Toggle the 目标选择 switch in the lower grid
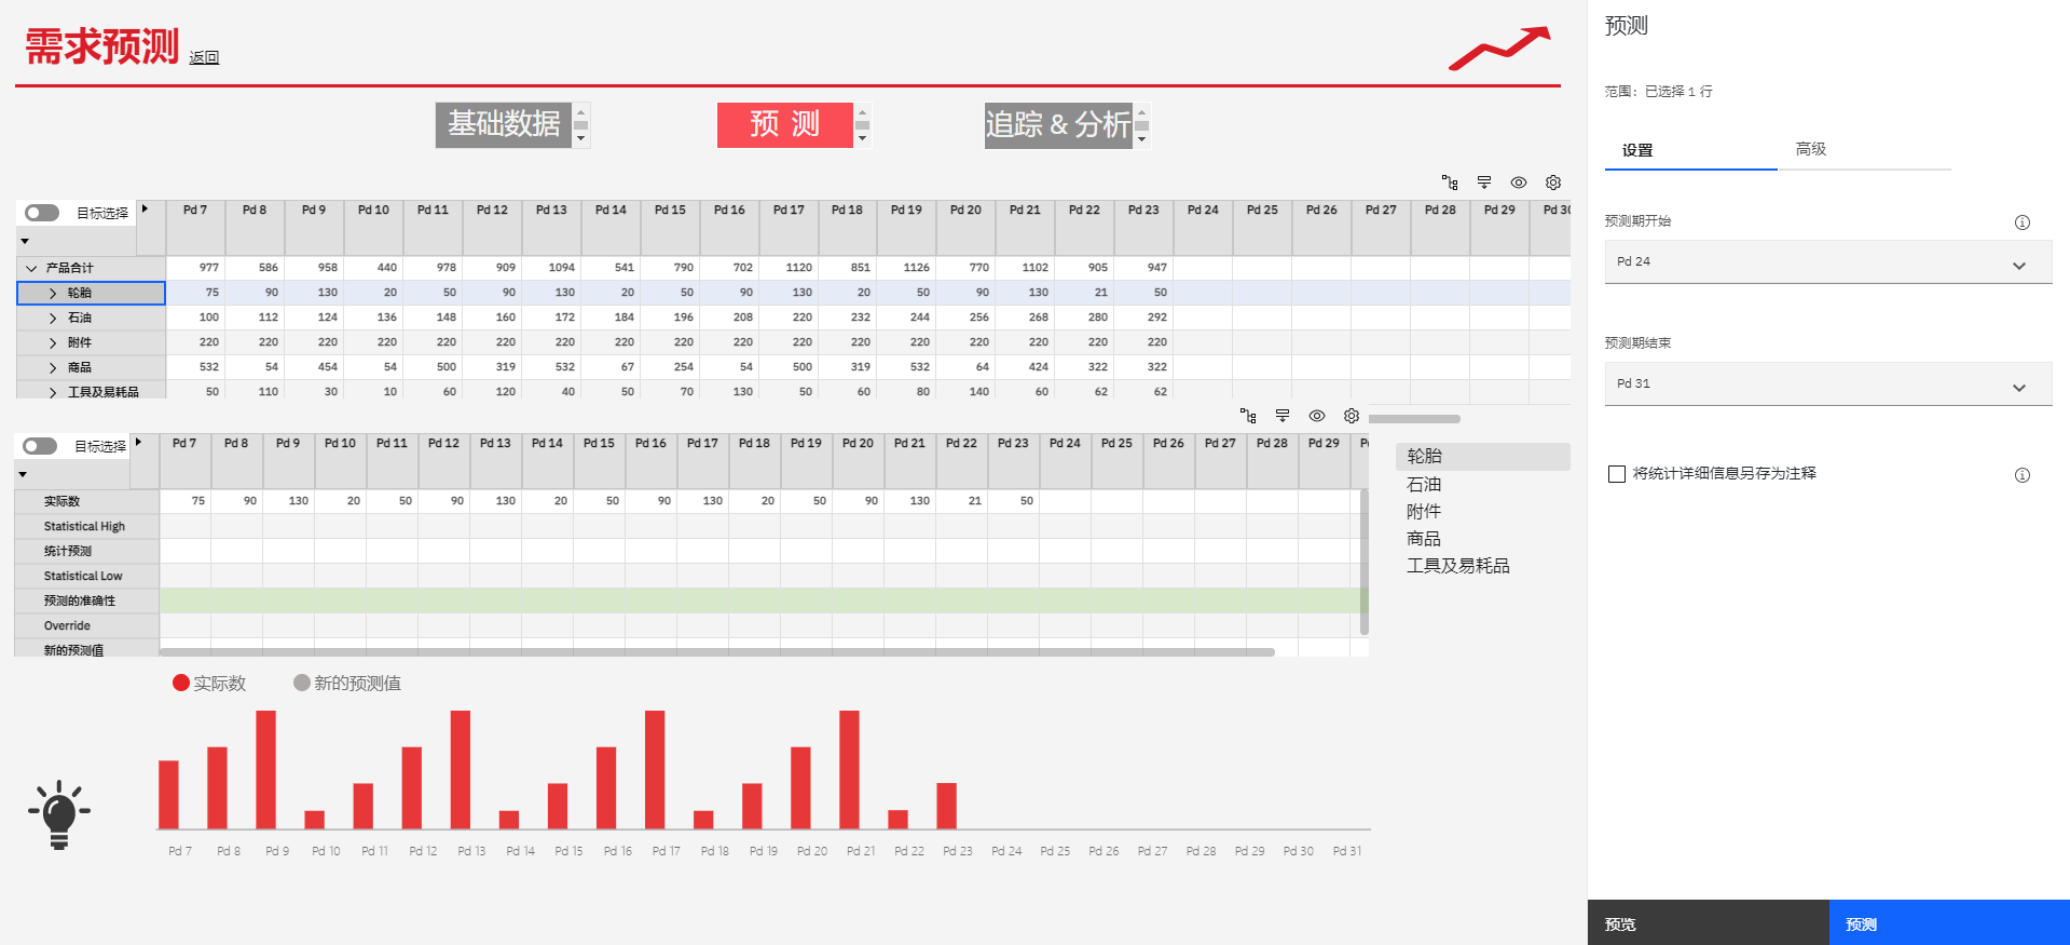The height and width of the screenshot is (945, 2070). pos(40,446)
